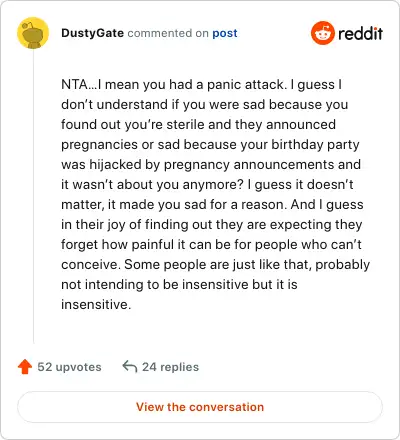Open the DustyGate user profile name

click(x=92, y=33)
